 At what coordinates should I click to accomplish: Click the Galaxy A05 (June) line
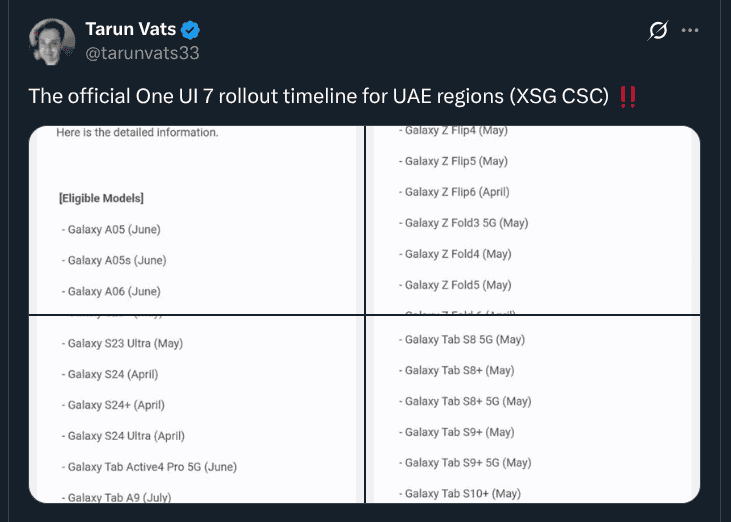tap(113, 229)
